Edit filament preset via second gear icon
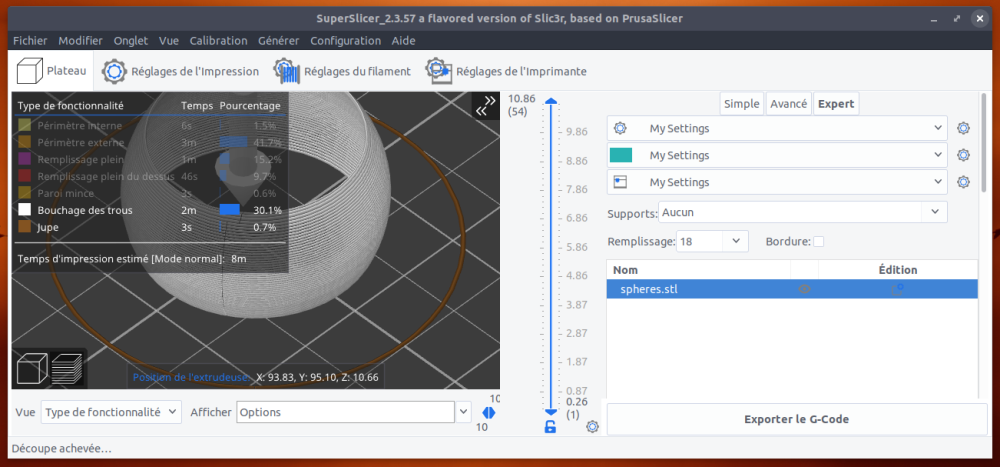 tap(963, 155)
